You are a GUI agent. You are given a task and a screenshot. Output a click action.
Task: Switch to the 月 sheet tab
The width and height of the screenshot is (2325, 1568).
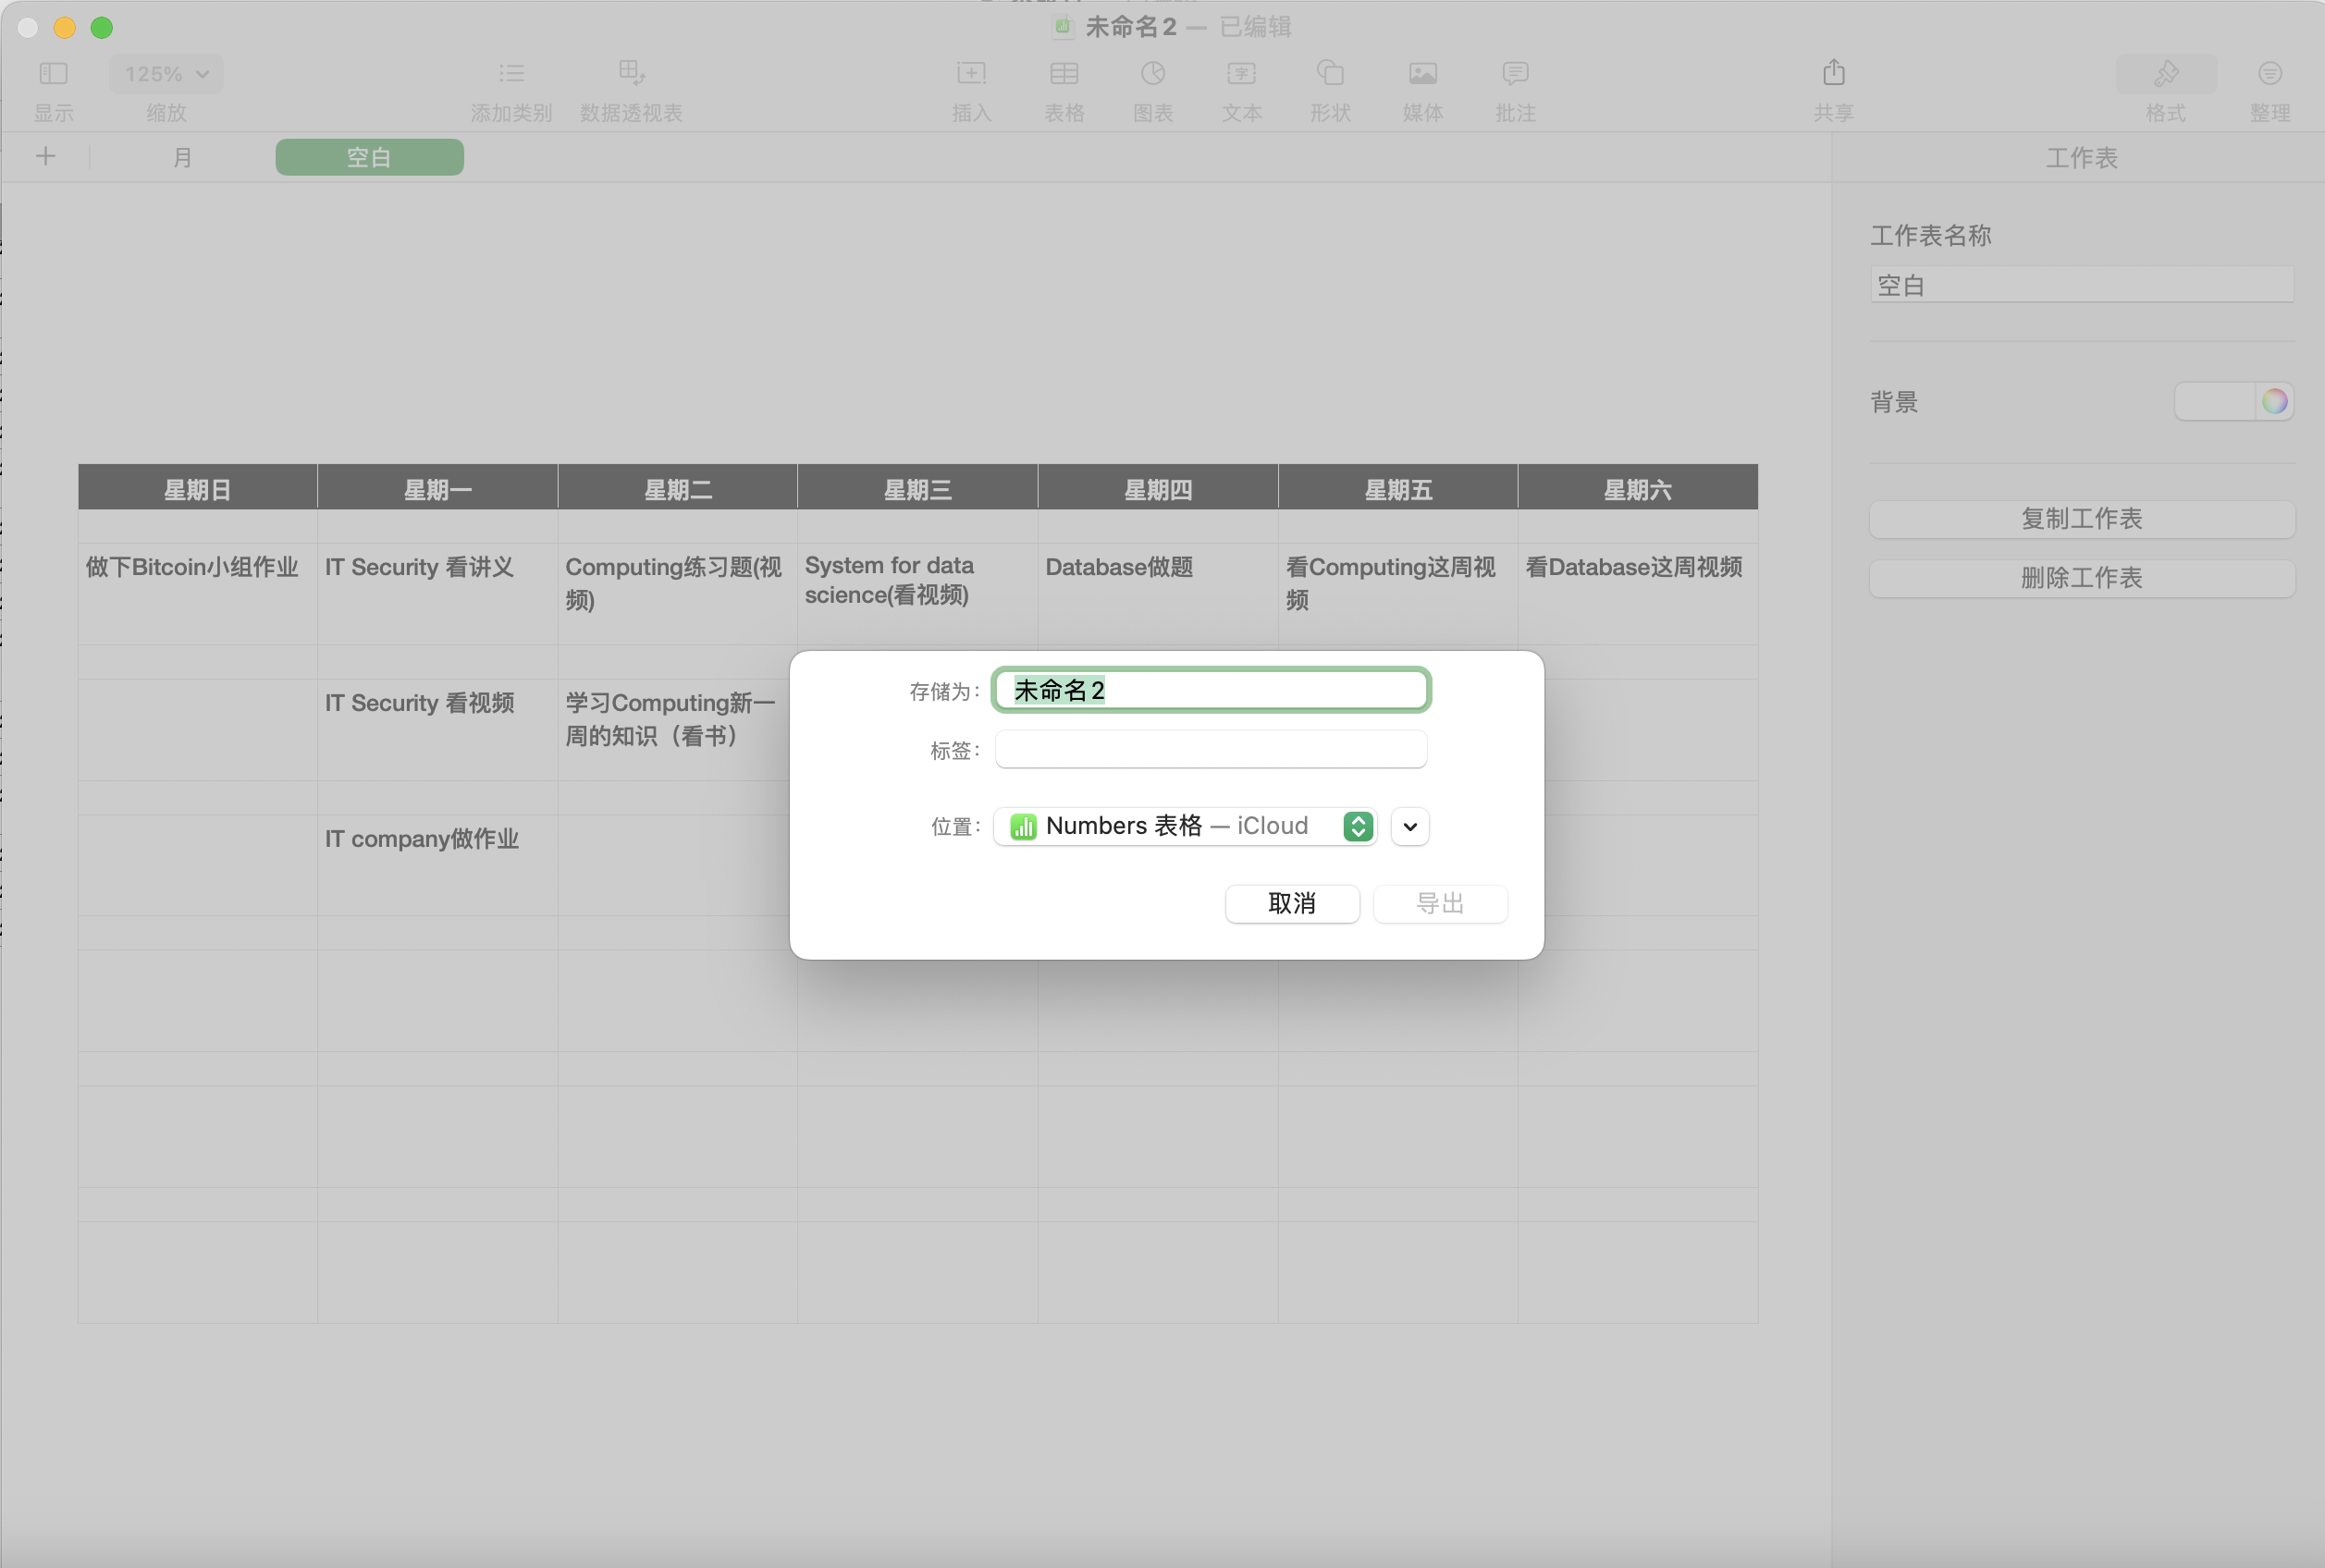tap(182, 157)
